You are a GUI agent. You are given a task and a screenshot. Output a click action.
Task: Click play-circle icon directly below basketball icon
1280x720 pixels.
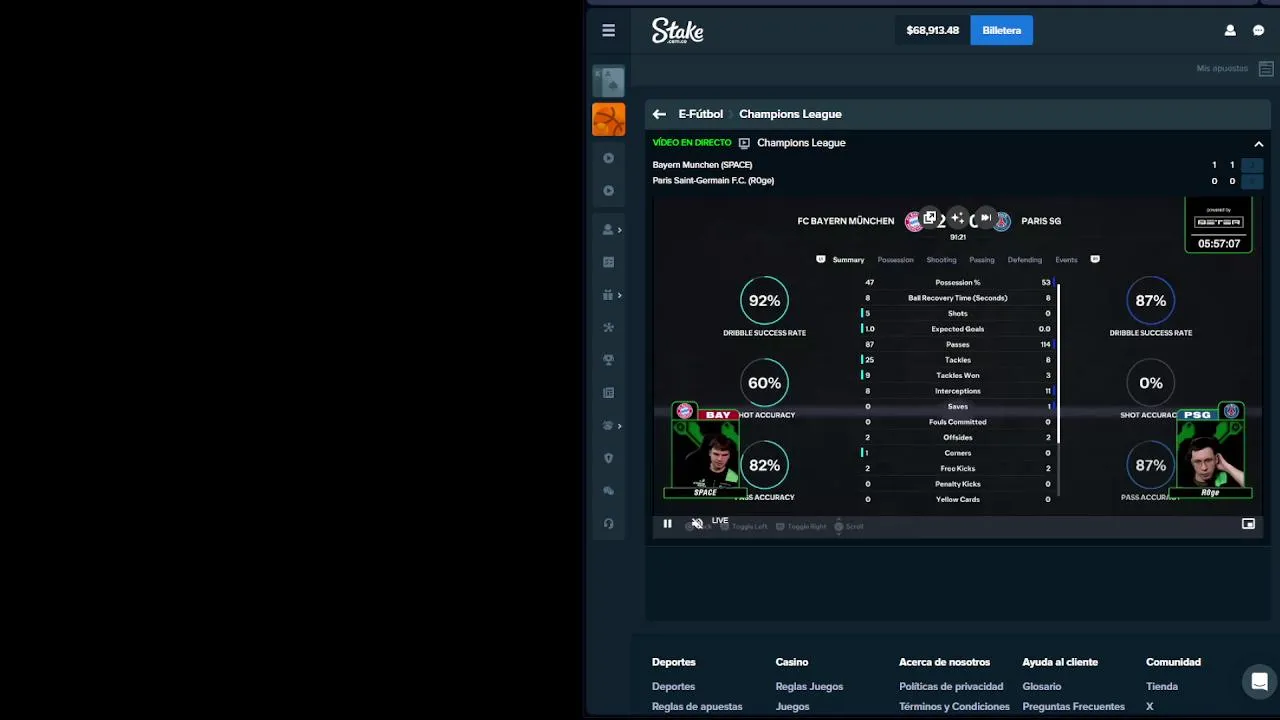(608, 158)
